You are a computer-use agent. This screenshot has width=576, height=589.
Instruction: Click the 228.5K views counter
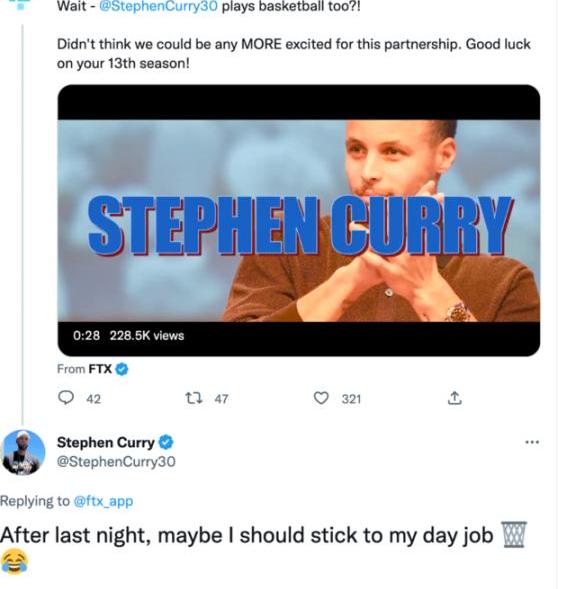(x=147, y=335)
